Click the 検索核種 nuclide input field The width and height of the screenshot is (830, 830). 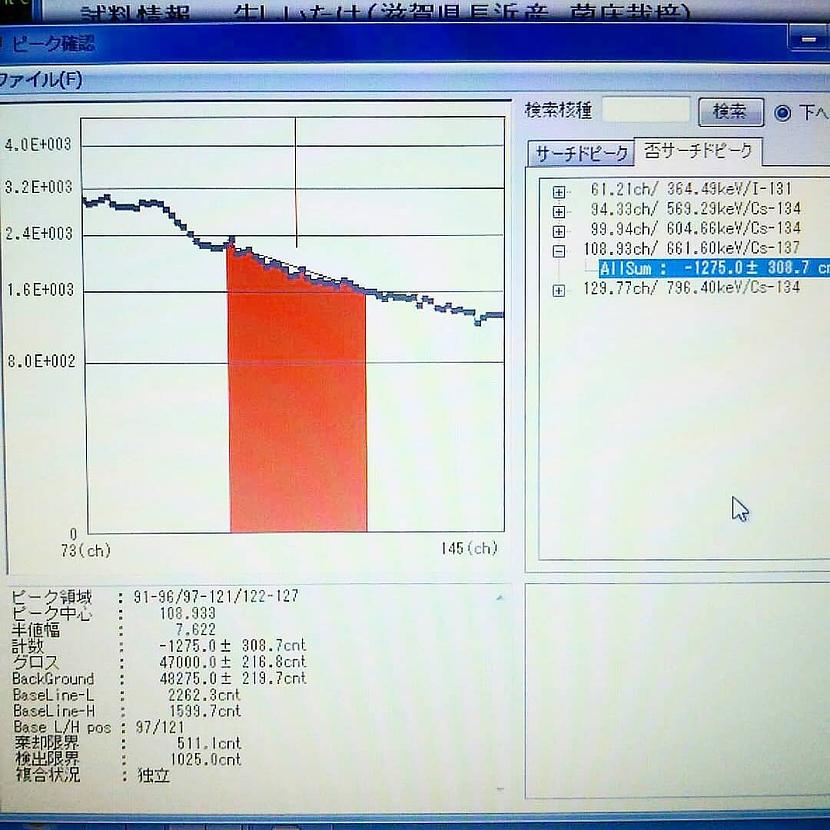coord(646,111)
